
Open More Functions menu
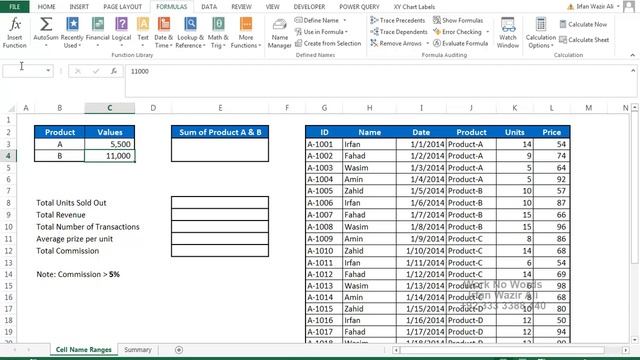coord(246,33)
